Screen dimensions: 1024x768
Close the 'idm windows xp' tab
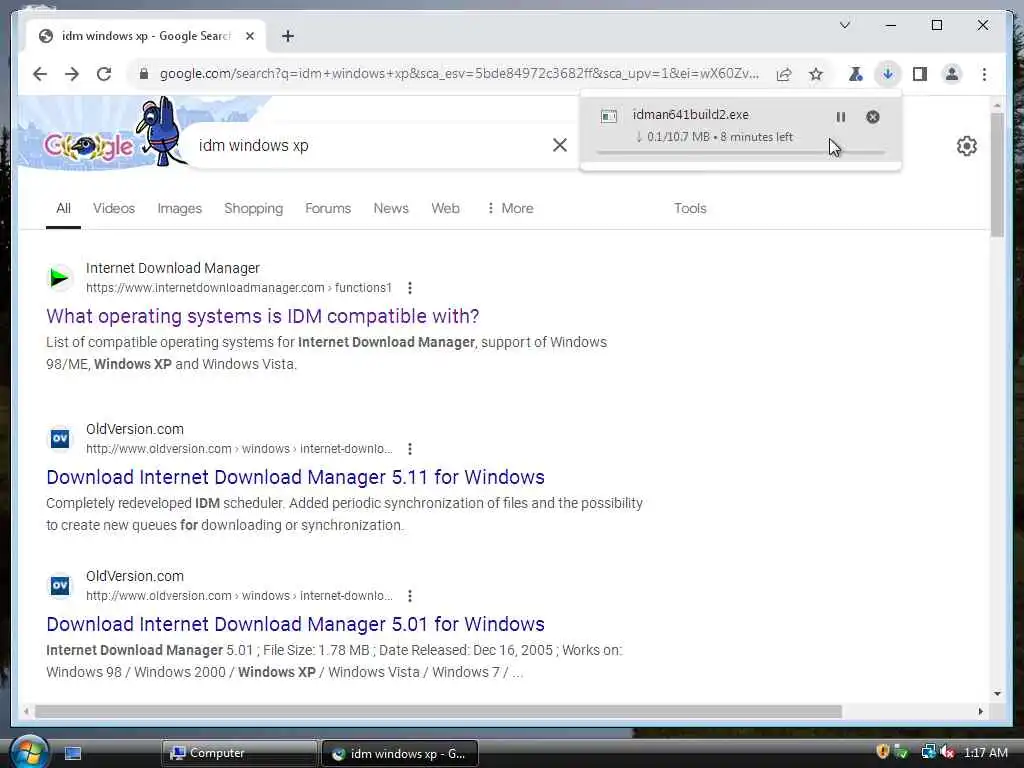point(249,36)
